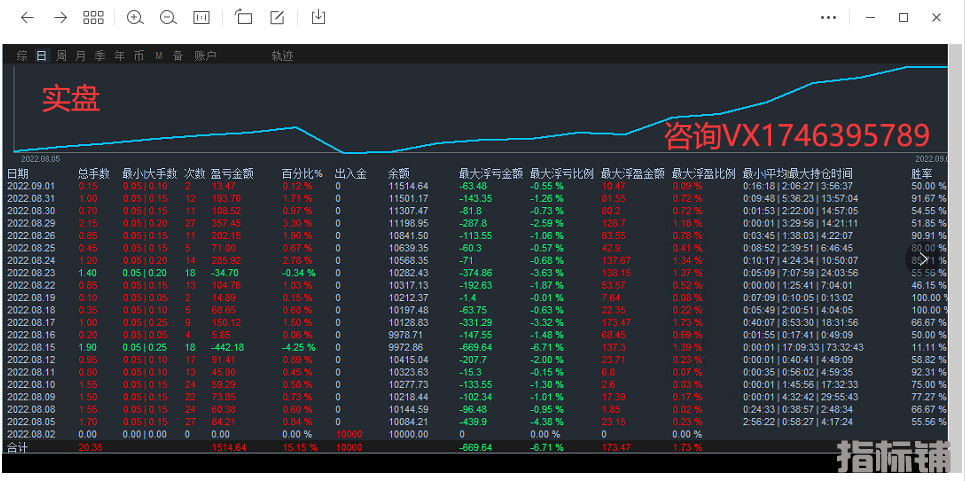The width and height of the screenshot is (965, 481).
Task: Open the 月 monthly tab
Action: tap(80, 56)
